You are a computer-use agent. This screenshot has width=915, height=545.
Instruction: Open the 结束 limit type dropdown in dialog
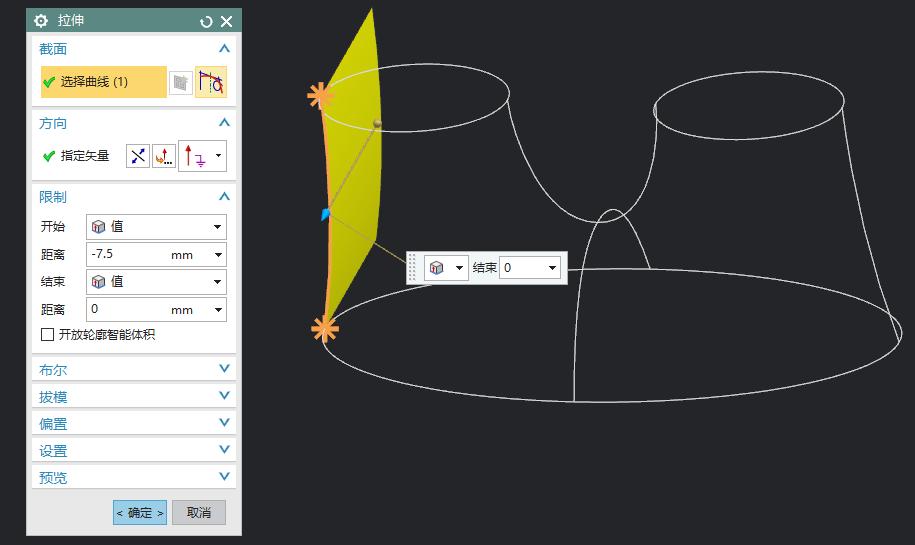coord(156,282)
